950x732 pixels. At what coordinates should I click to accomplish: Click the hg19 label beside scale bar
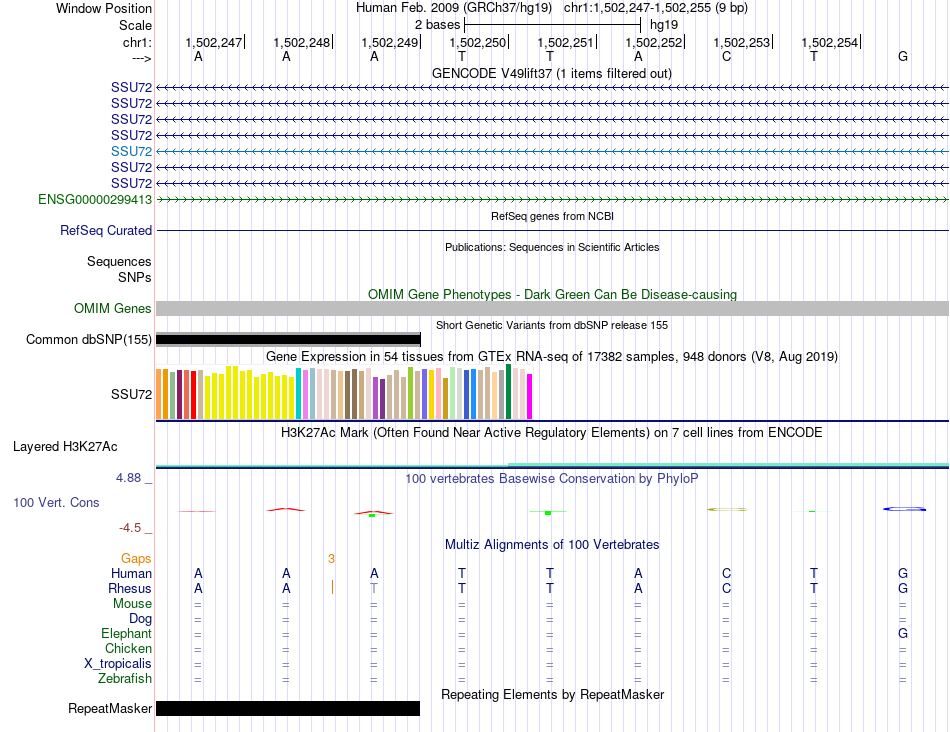pos(664,25)
